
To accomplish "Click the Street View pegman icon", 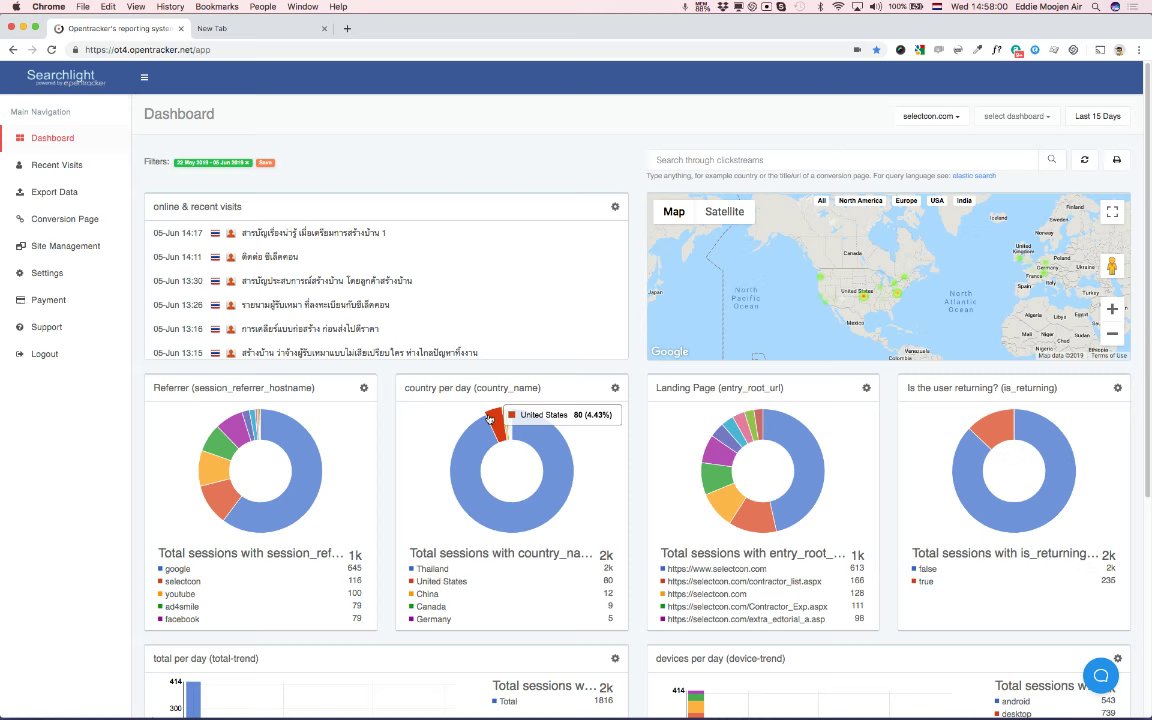I will click(x=1112, y=265).
